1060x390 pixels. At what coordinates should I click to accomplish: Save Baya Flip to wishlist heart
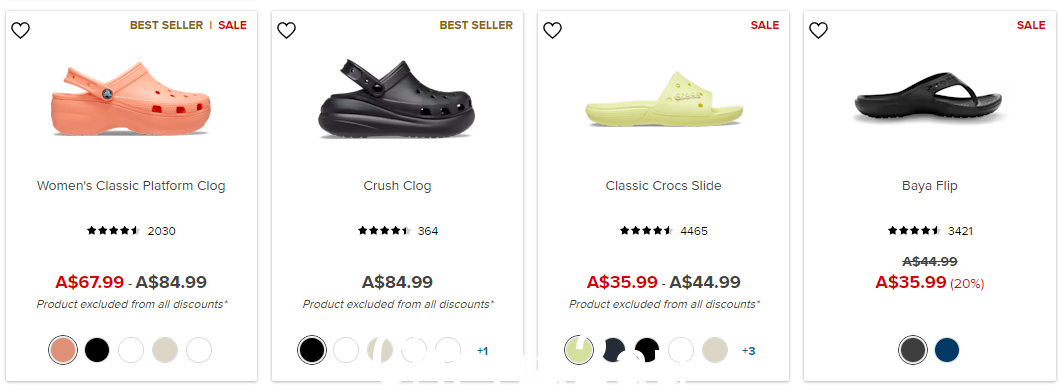coord(819,30)
